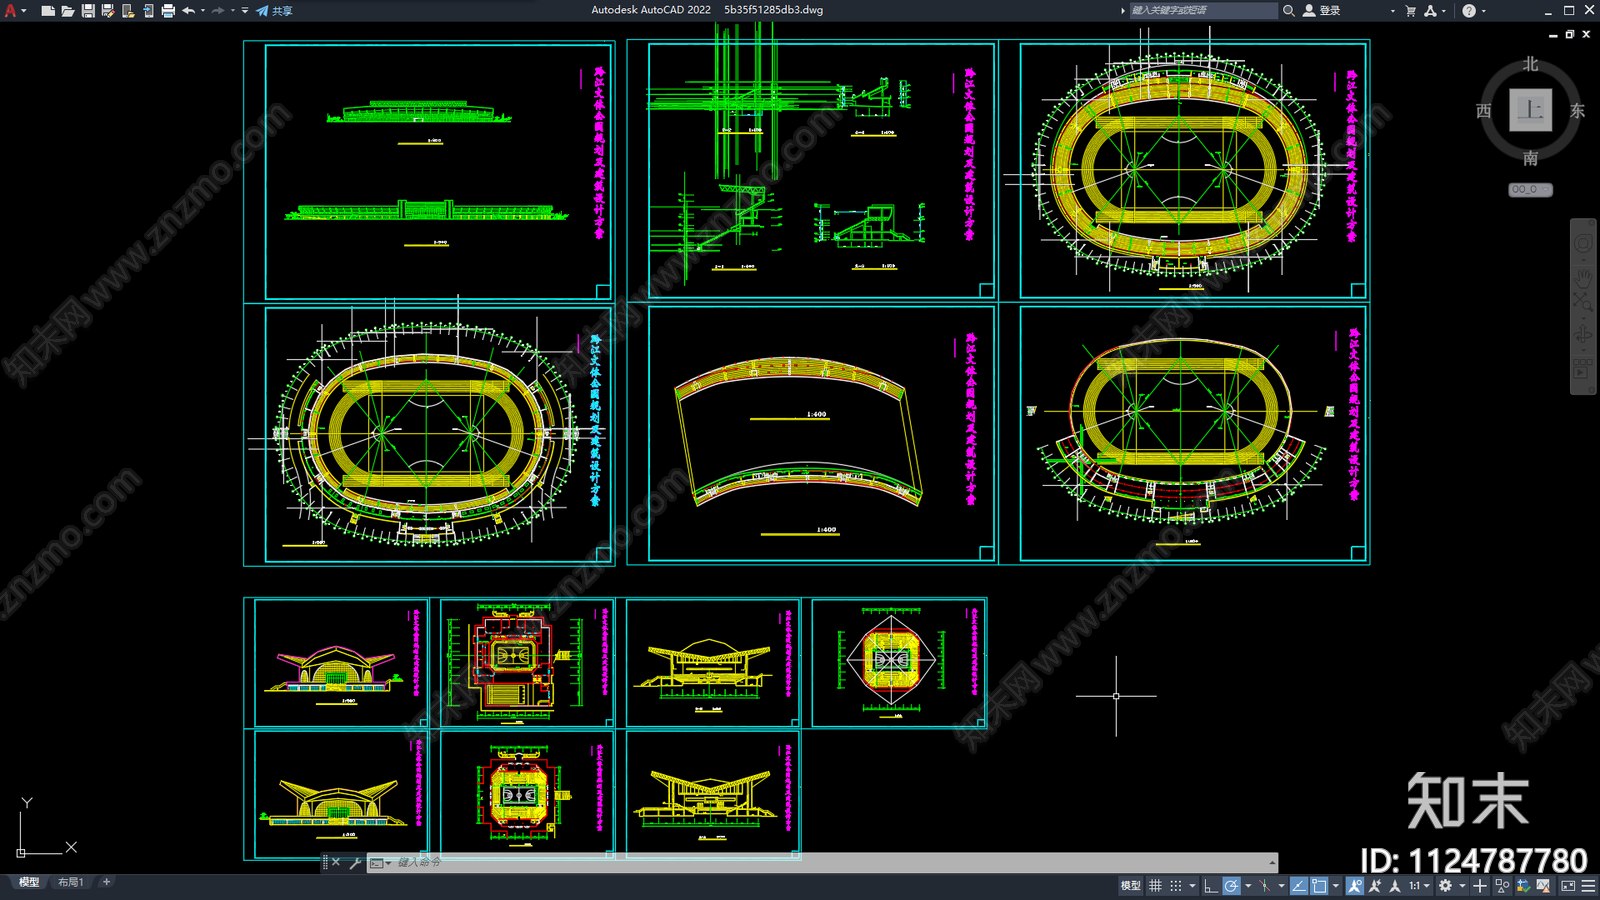Screen dimensions: 1600x900
Task: Create a new drawing from the quick access toolbar
Action: (x=47, y=11)
